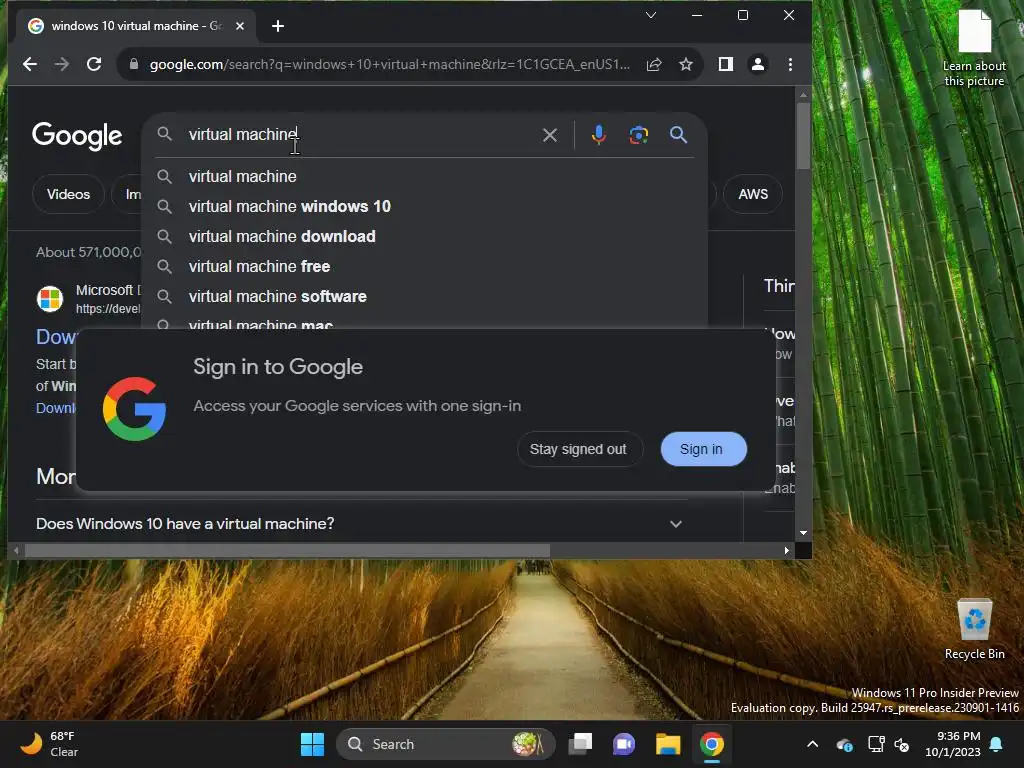Select 'Learn about this picture' desktop icon
Image resolution: width=1024 pixels, height=768 pixels.
click(x=974, y=49)
